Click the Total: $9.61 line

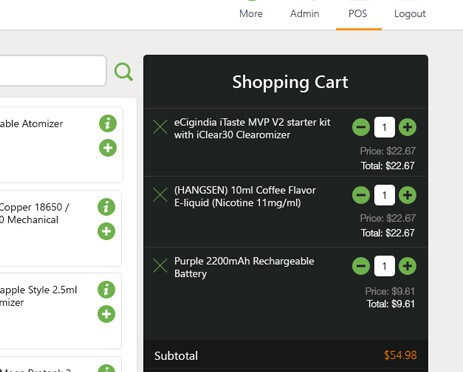pos(391,304)
